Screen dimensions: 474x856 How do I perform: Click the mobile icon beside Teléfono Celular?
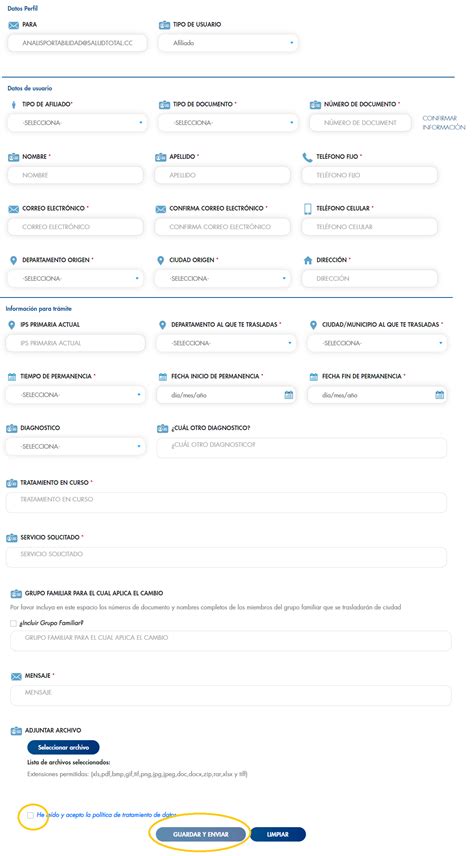click(307, 209)
